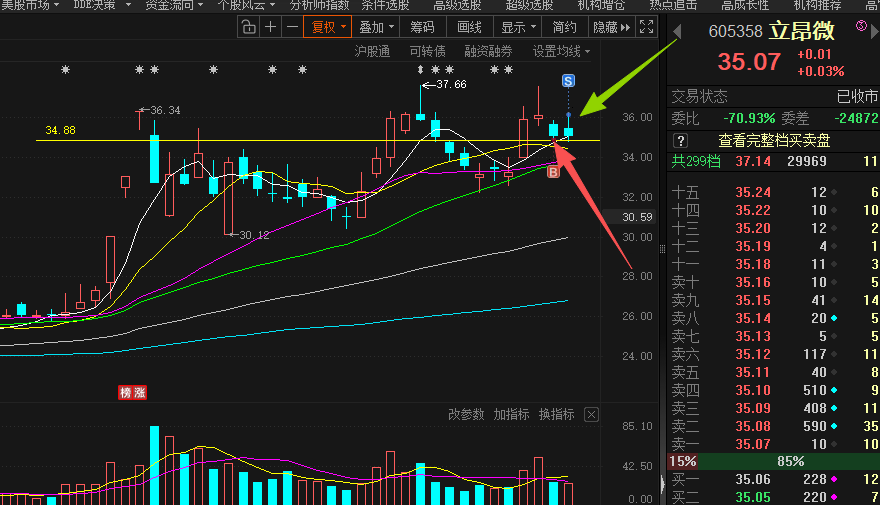
Task: Click the cyan diamond next to 卖三
Action: tap(834, 408)
